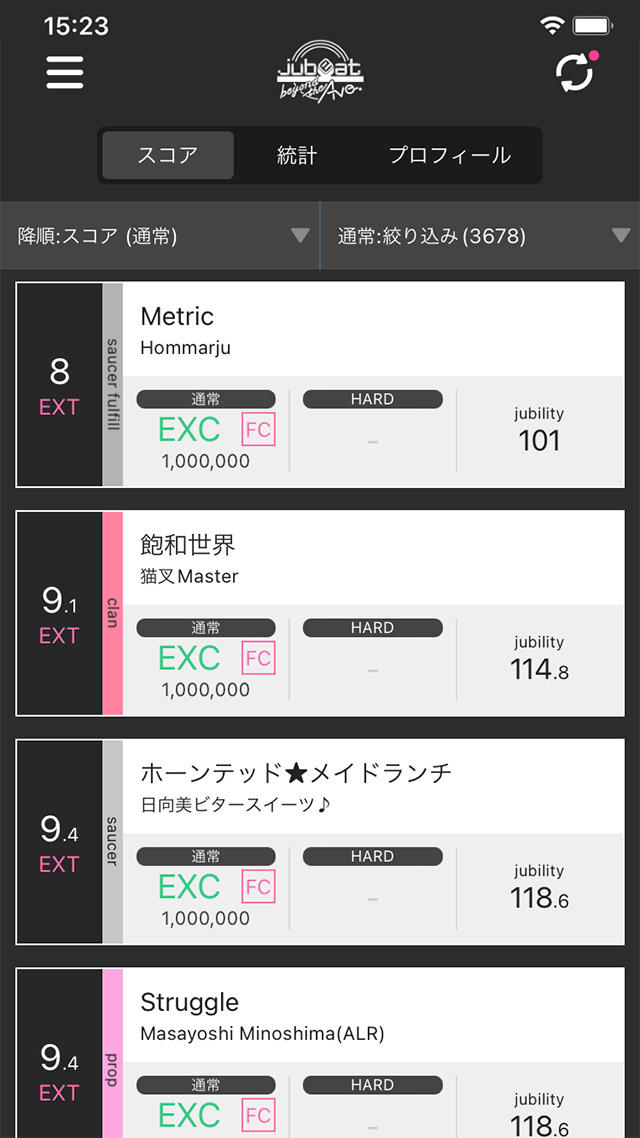Tap the FC badge on 飽和世界
640x1138 pixels.
point(258,658)
